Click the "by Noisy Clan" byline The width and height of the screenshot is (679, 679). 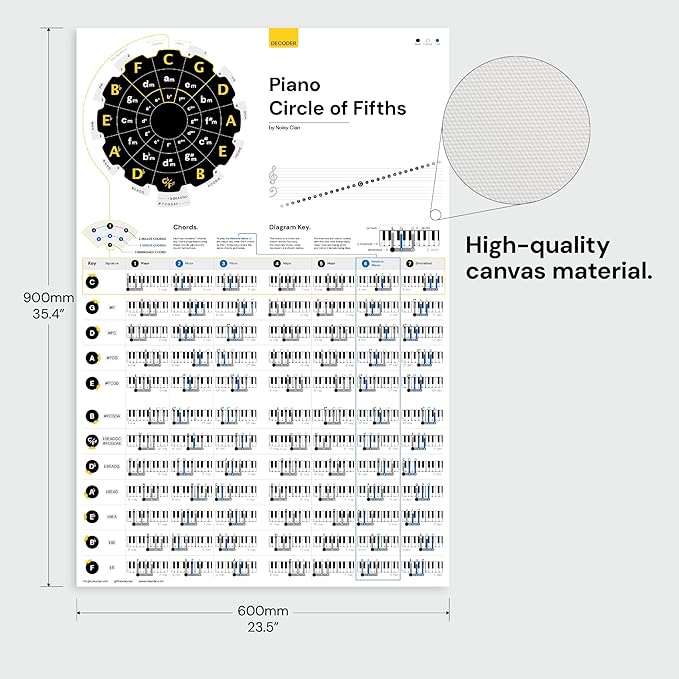(x=285, y=127)
